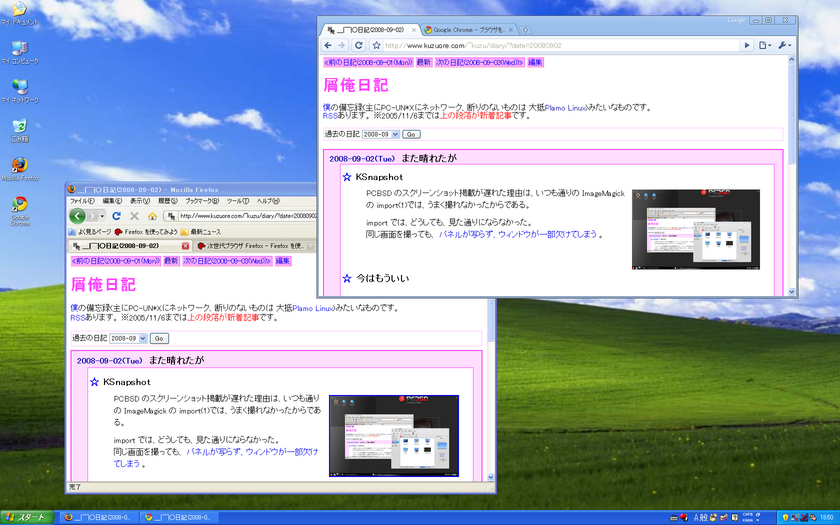Open the 履歴 menu in Firefox
Screen dimensions: 840x525
coord(167,201)
